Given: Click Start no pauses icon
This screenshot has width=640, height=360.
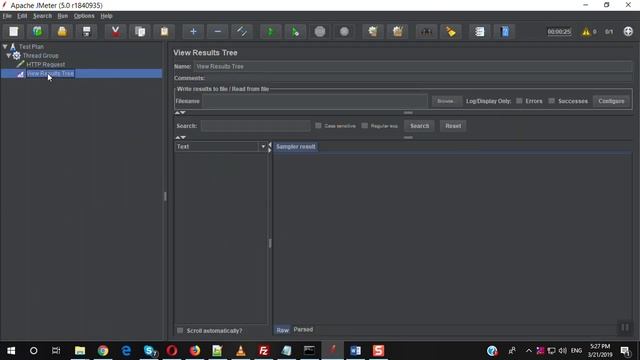Looking at the screenshot, I should click(295, 31).
